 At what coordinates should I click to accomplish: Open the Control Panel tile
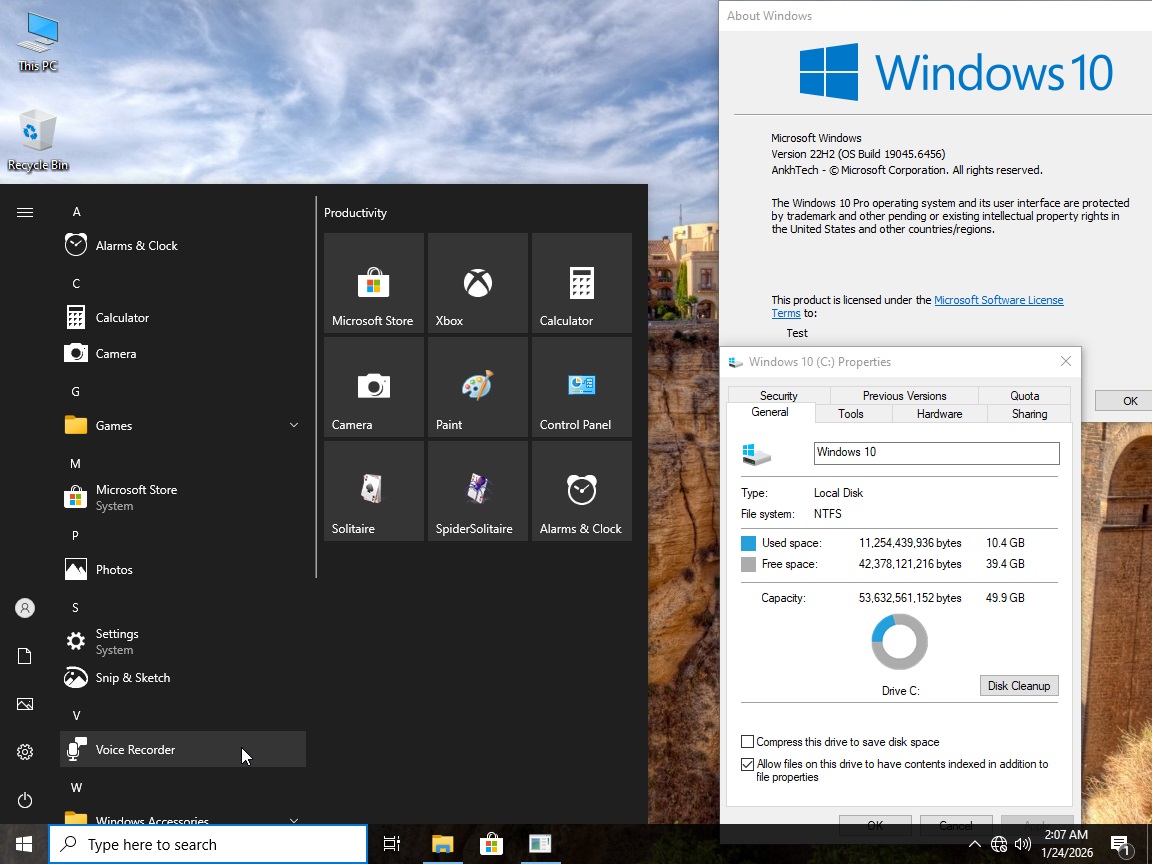(x=581, y=387)
